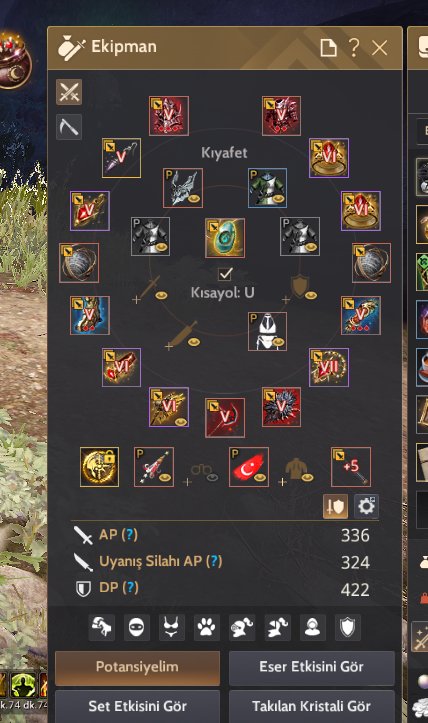Click the Eser Etkisini Gör button
Image resolution: width=428 pixels, height=723 pixels.
311,667
